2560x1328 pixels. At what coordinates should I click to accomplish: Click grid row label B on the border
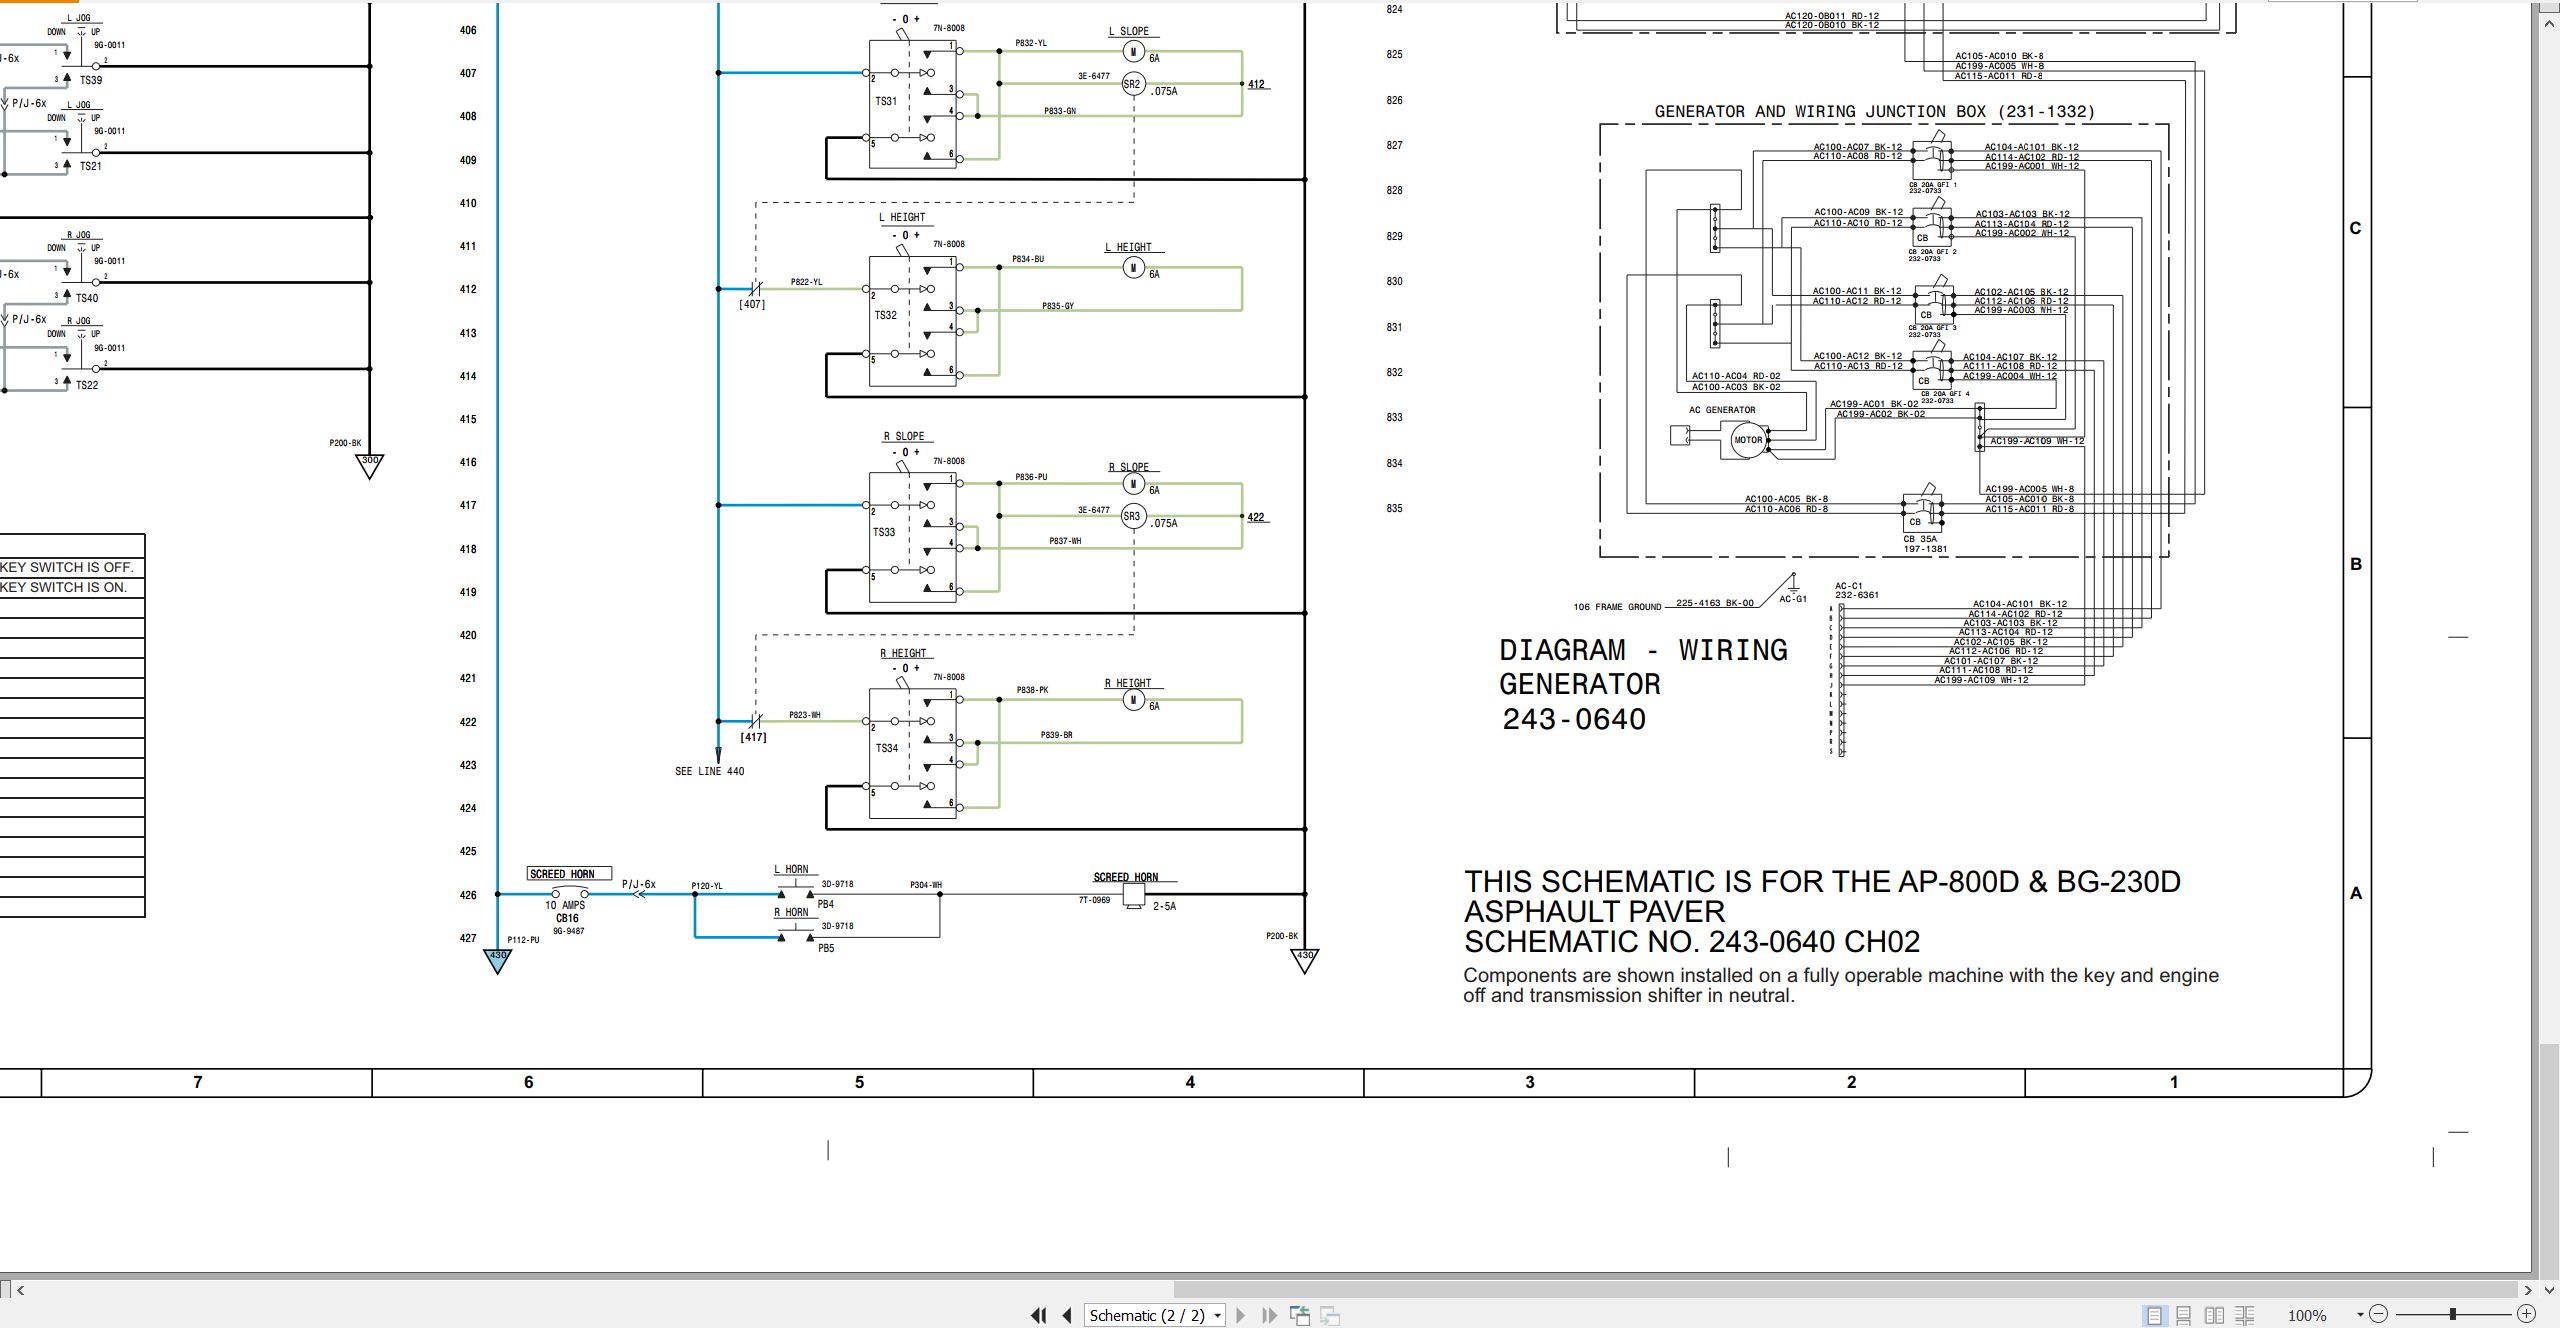pos(2356,564)
